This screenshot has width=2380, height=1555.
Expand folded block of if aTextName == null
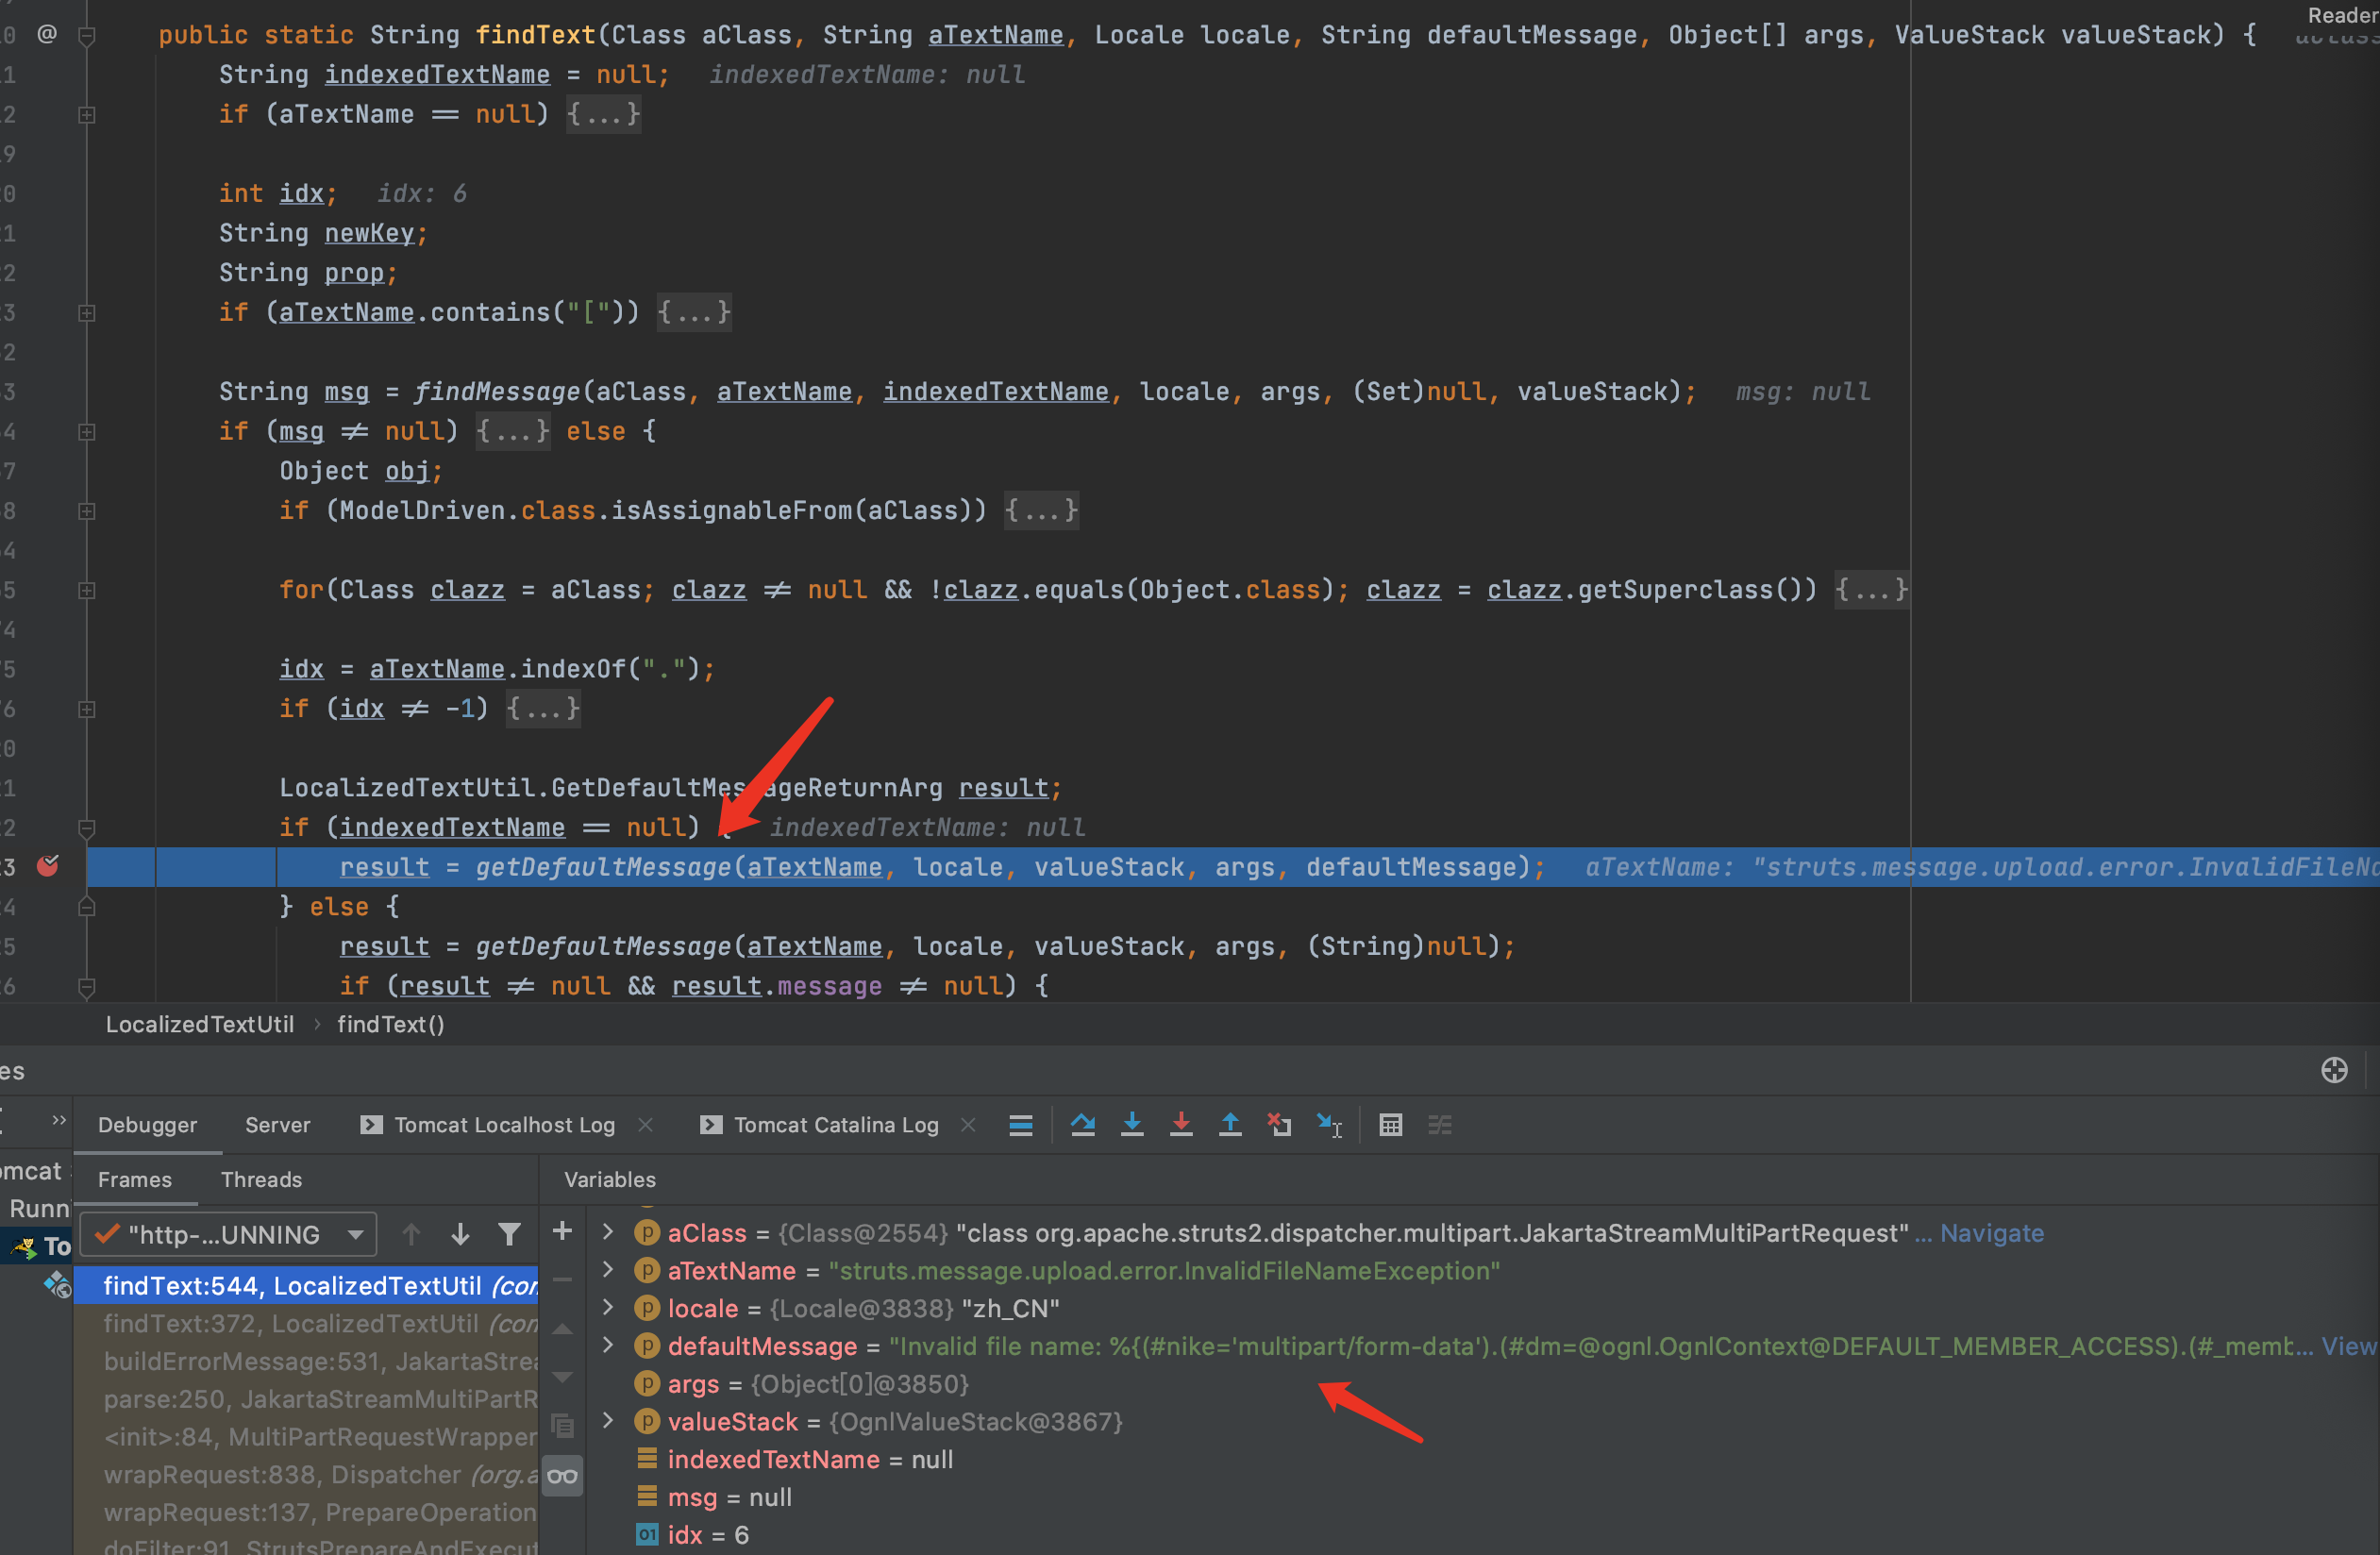coord(603,114)
